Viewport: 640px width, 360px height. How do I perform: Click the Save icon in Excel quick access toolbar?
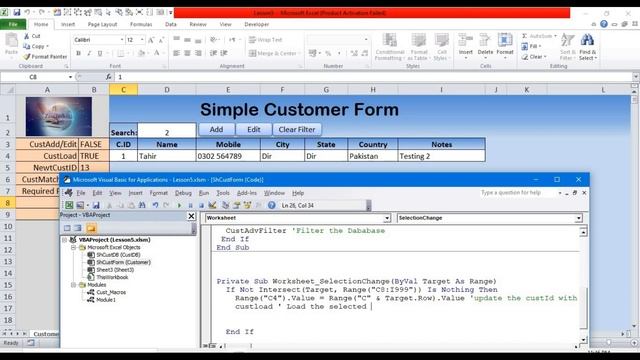(x=16, y=13)
